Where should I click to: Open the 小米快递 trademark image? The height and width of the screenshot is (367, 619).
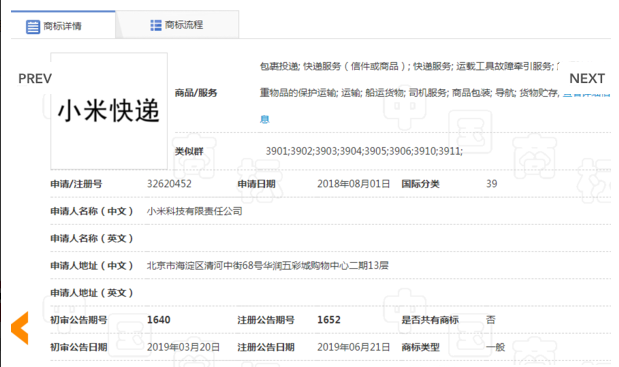point(109,111)
